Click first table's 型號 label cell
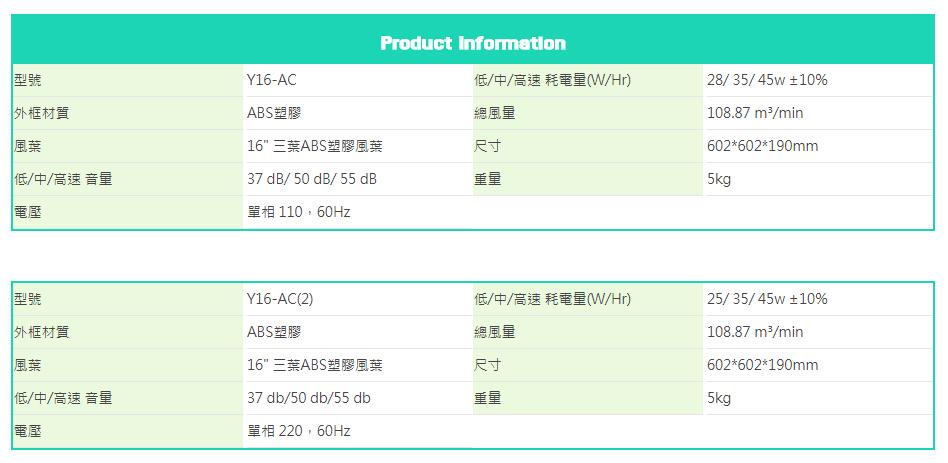Screen dimensions: 948x463 [x=128, y=80]
